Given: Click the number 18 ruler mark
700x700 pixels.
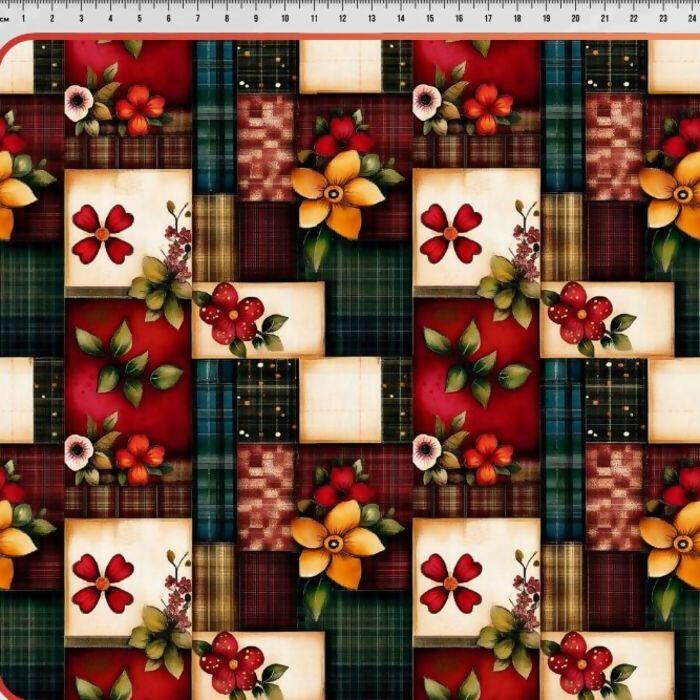Looking at the screenshot, I should [519, 18].
